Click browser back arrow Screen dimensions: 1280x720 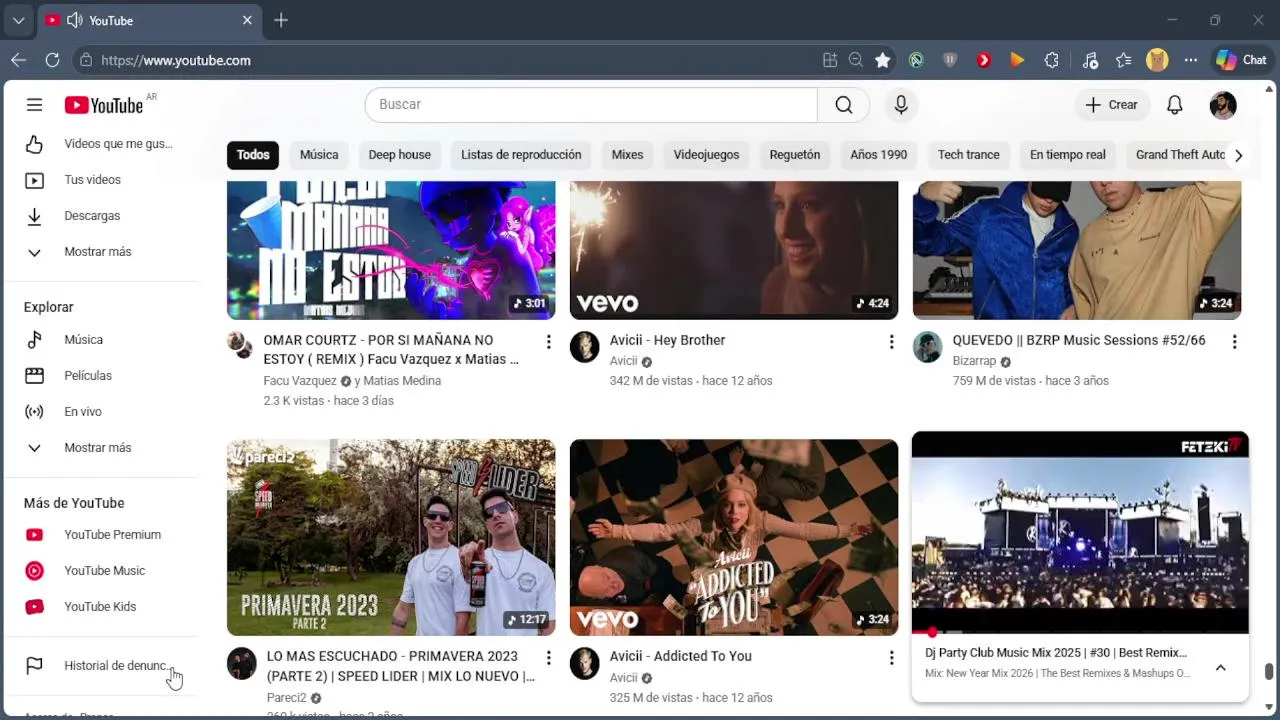click(x=18, y=60)
